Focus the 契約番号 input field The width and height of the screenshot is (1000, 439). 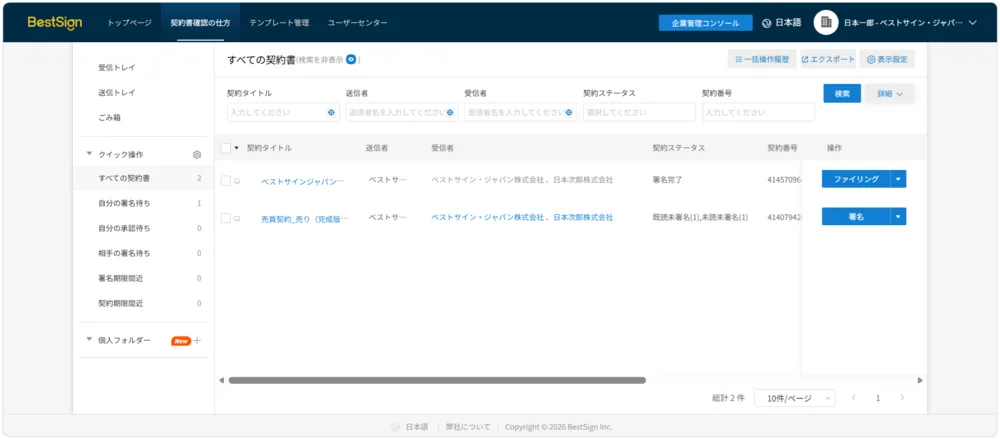758,112
